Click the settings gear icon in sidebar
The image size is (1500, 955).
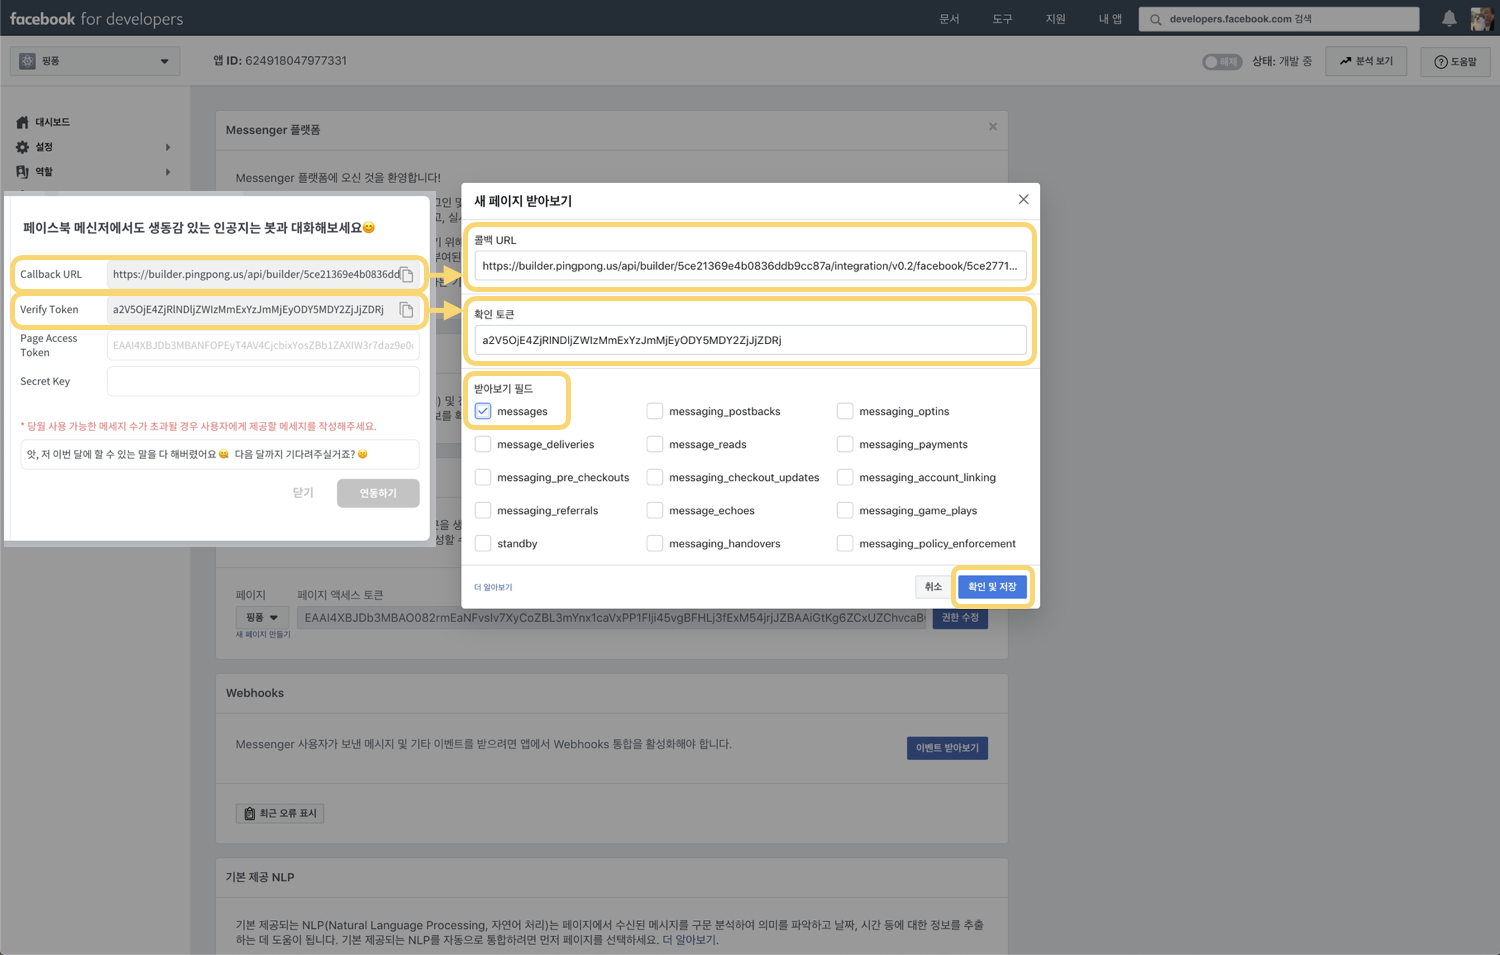(22, 147)
